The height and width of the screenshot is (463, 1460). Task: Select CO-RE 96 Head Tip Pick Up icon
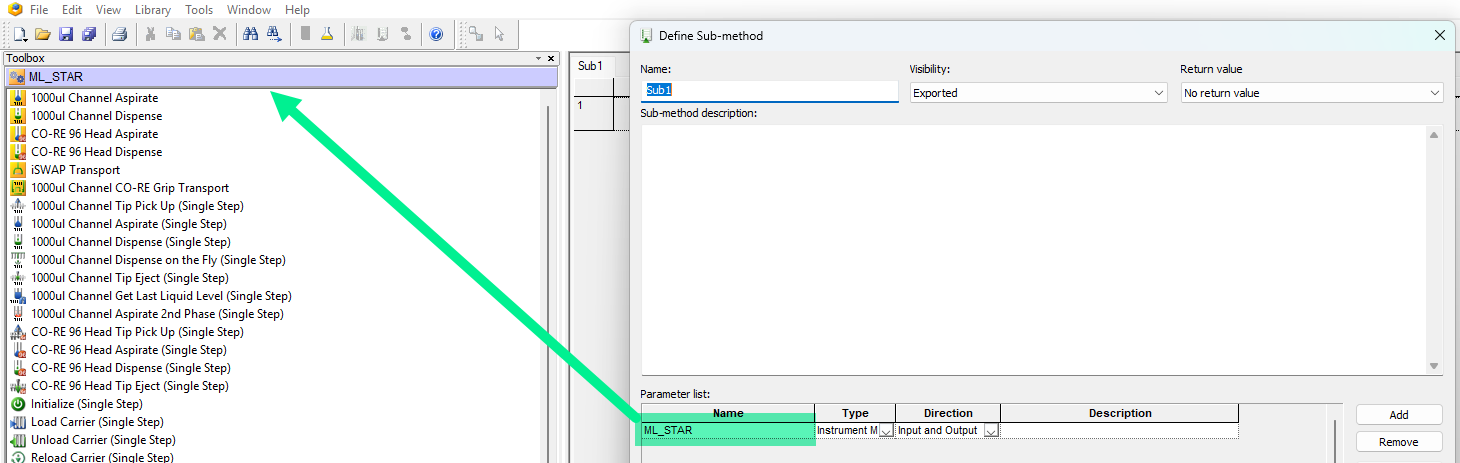coord(18,332)
